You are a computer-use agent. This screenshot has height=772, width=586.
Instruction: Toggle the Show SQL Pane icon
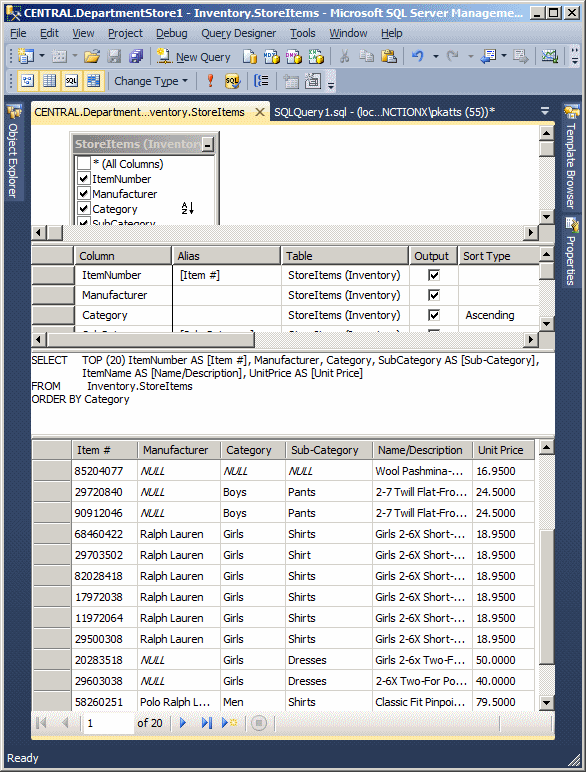71,81
